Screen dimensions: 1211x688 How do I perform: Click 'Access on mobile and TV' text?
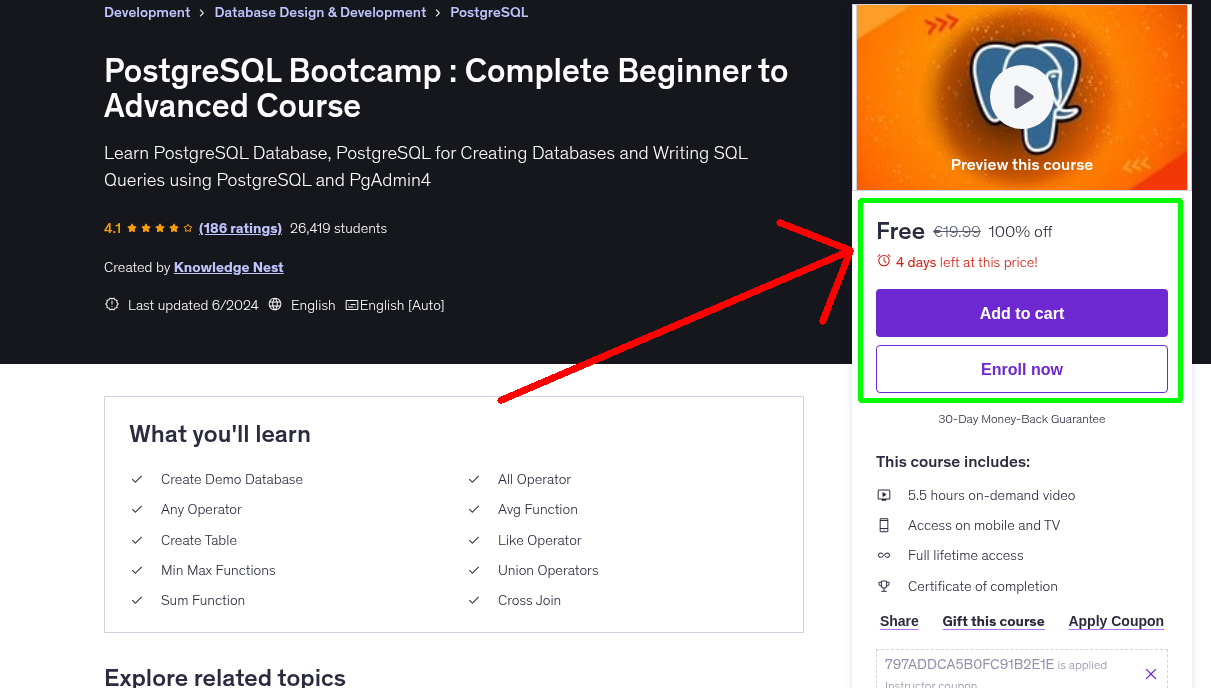pyautogui.click(x=983, y=525)
